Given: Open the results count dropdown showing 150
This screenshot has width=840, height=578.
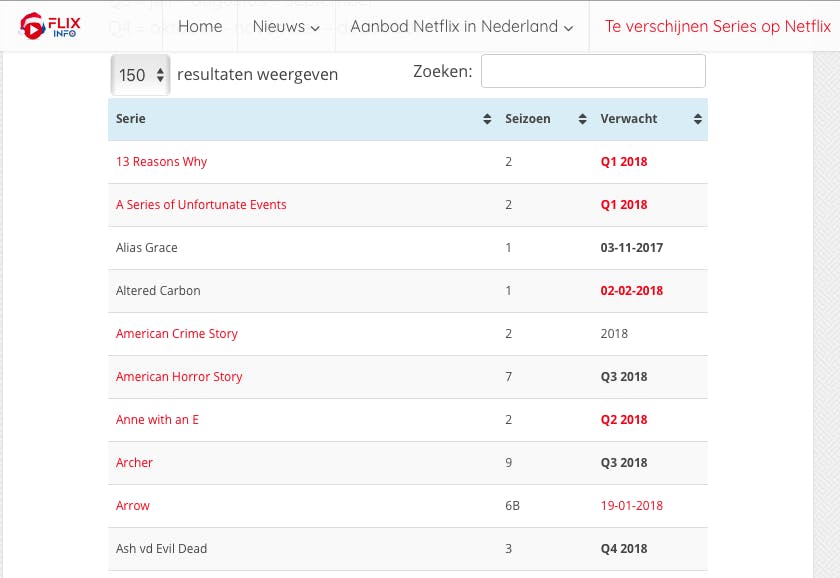Looking at the screenshot, I should coord(140,75).
